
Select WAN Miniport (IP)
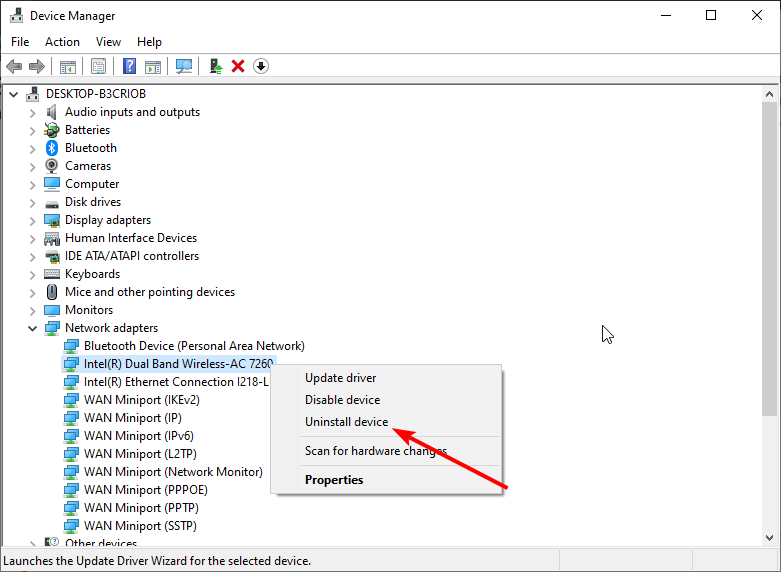pos(132,418)
